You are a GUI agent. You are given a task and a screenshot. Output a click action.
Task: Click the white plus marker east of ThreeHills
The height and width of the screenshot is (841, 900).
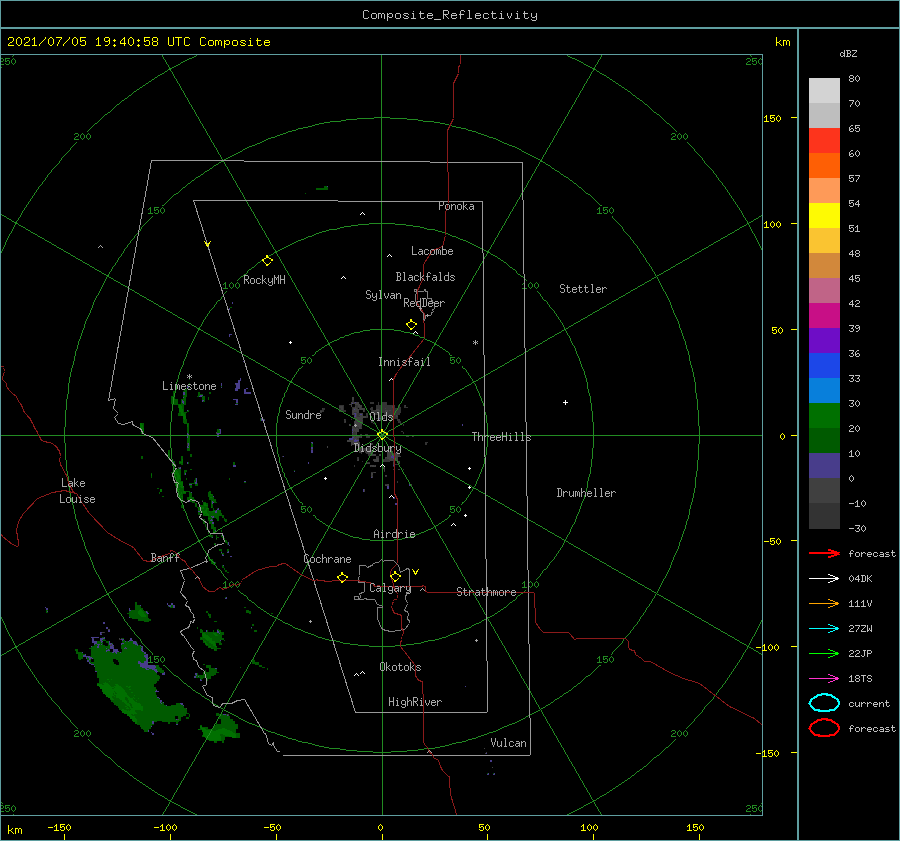[x=565, y=402]
